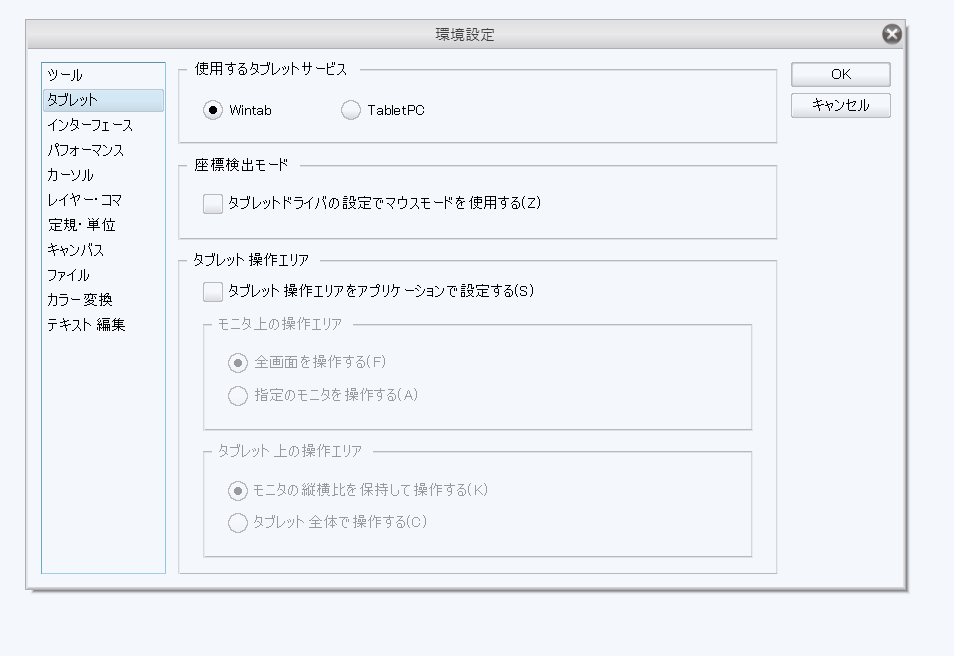The height and width of the screenshot is (656, 954).
Task: Open 定規・単位 settings category
Action: (82, 225)
